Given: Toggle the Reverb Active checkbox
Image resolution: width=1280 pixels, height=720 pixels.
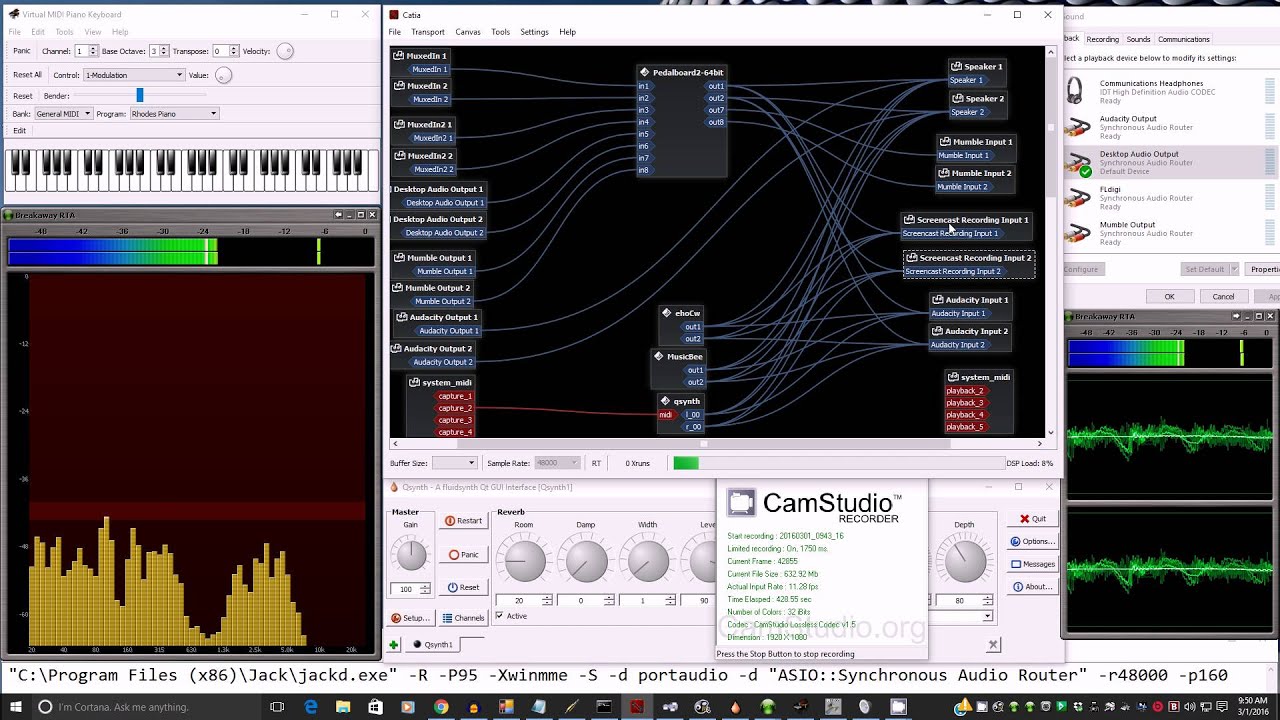Looking at the screenshot, I should click(500, 616).
